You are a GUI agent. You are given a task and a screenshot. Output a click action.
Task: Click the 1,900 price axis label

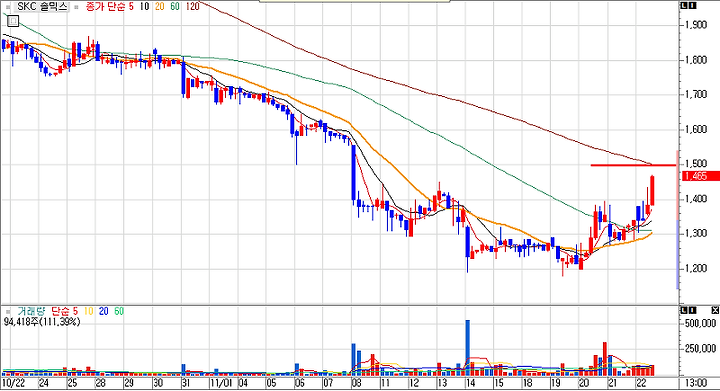pyautogui.click(x=696, y=25)
